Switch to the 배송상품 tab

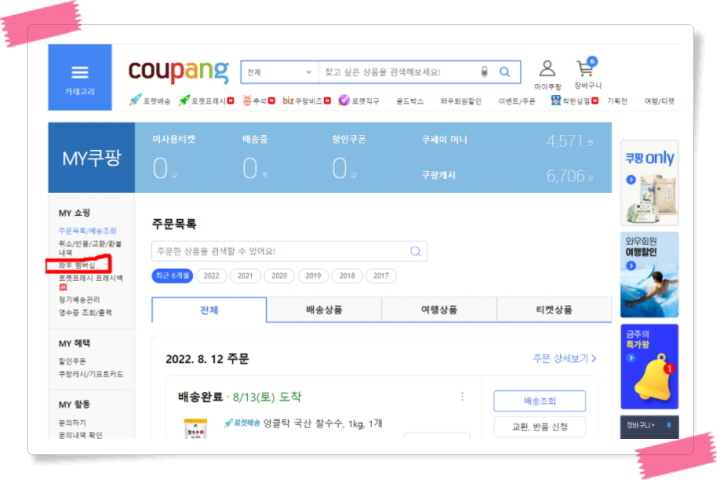(x=324, y=310)
